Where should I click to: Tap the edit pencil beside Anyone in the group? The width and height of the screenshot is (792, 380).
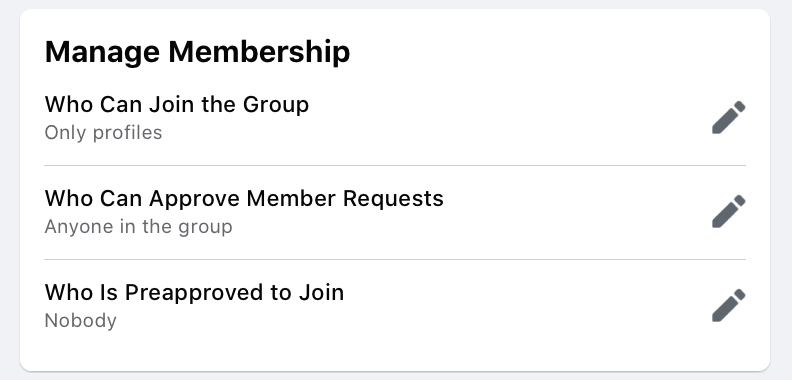coord(728,211)
